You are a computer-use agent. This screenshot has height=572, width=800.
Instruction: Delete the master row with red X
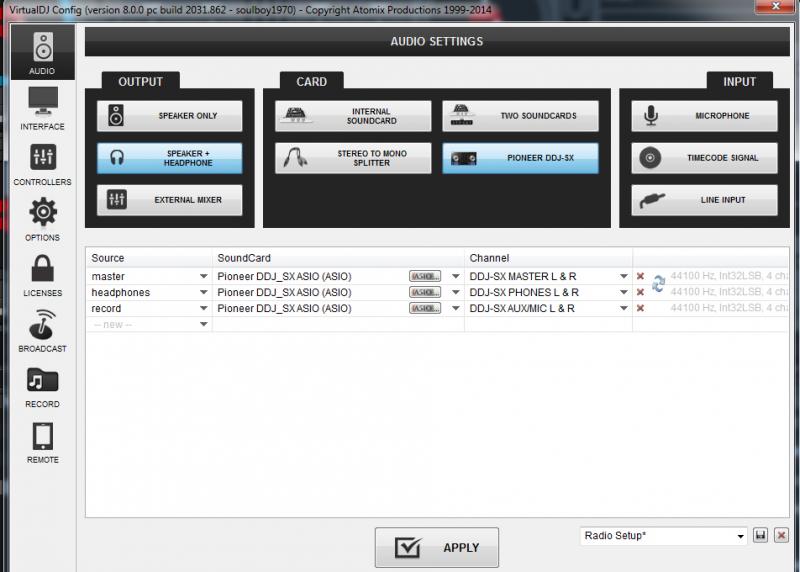(x=640, y=276)
